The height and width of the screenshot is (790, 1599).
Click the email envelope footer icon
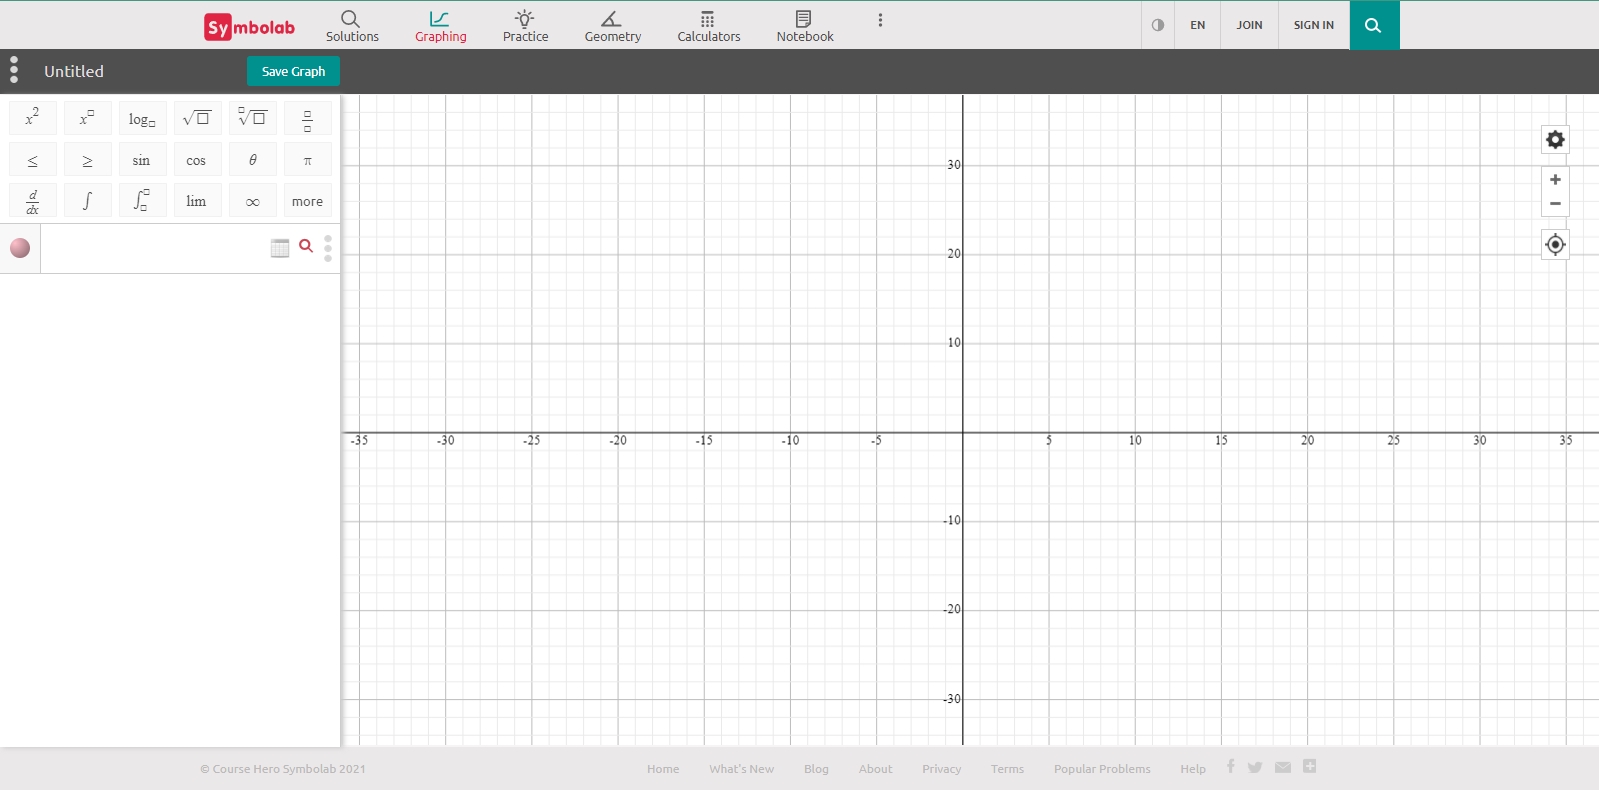(x=1283, y=767)
